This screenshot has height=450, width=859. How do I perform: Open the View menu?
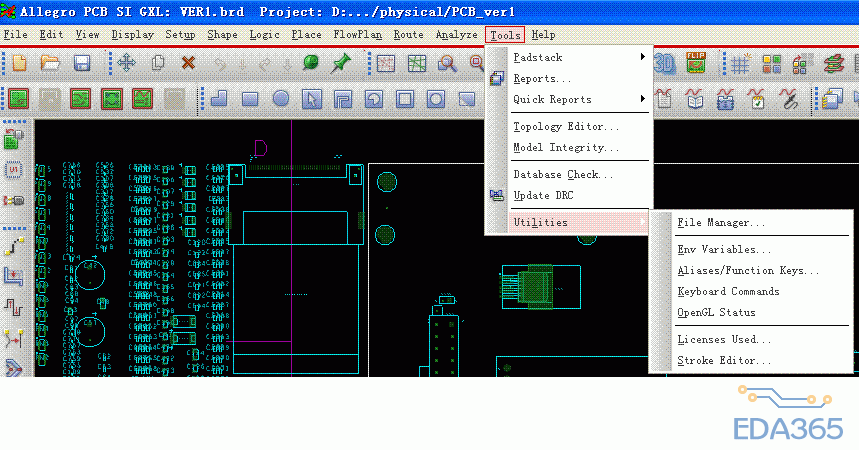[88, 35]
